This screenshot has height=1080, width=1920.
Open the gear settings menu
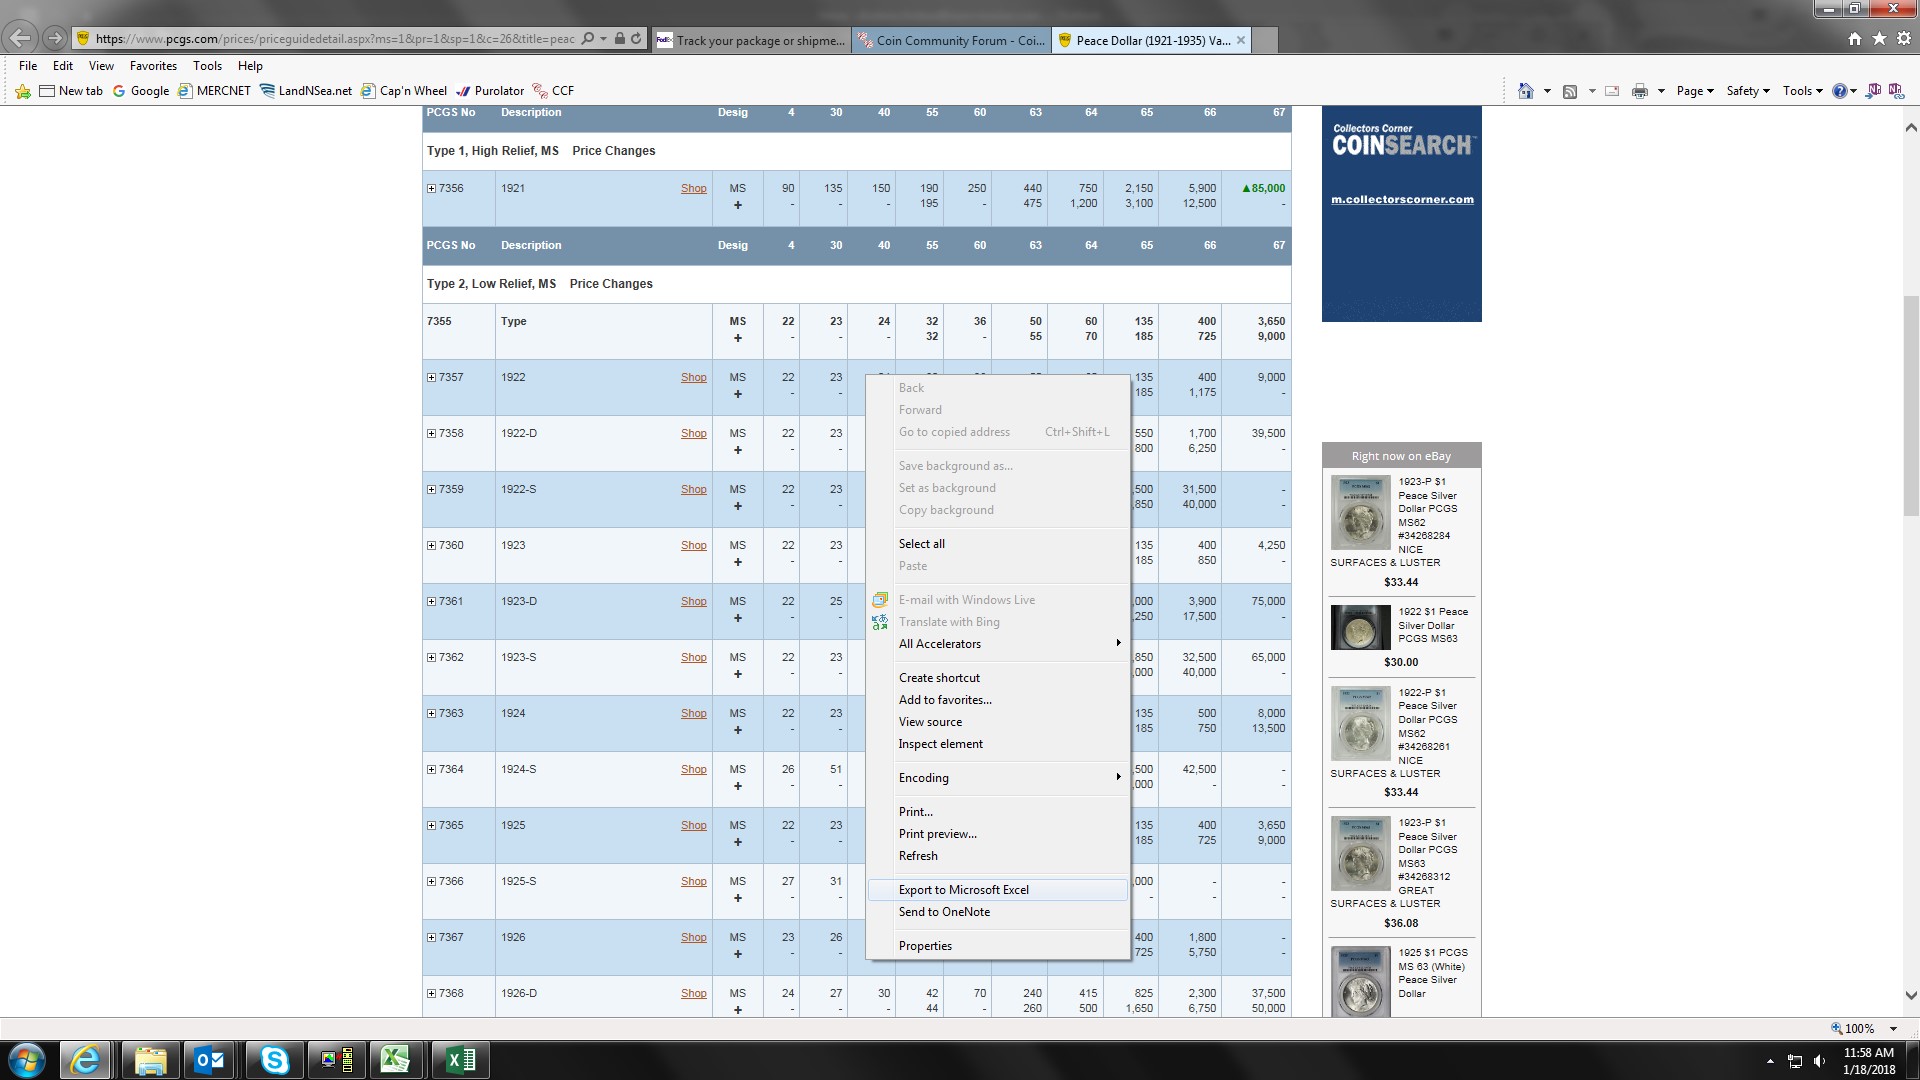tap(1903, 39)
